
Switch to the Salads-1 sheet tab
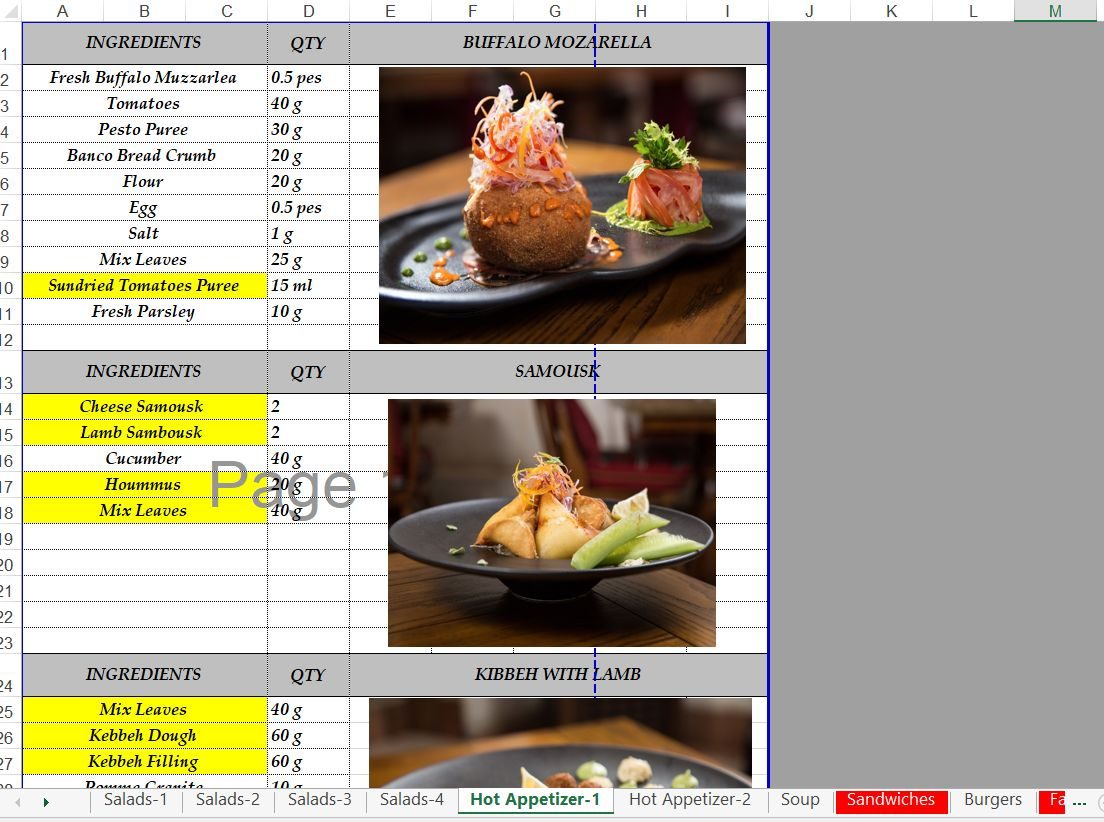[135, 800]
